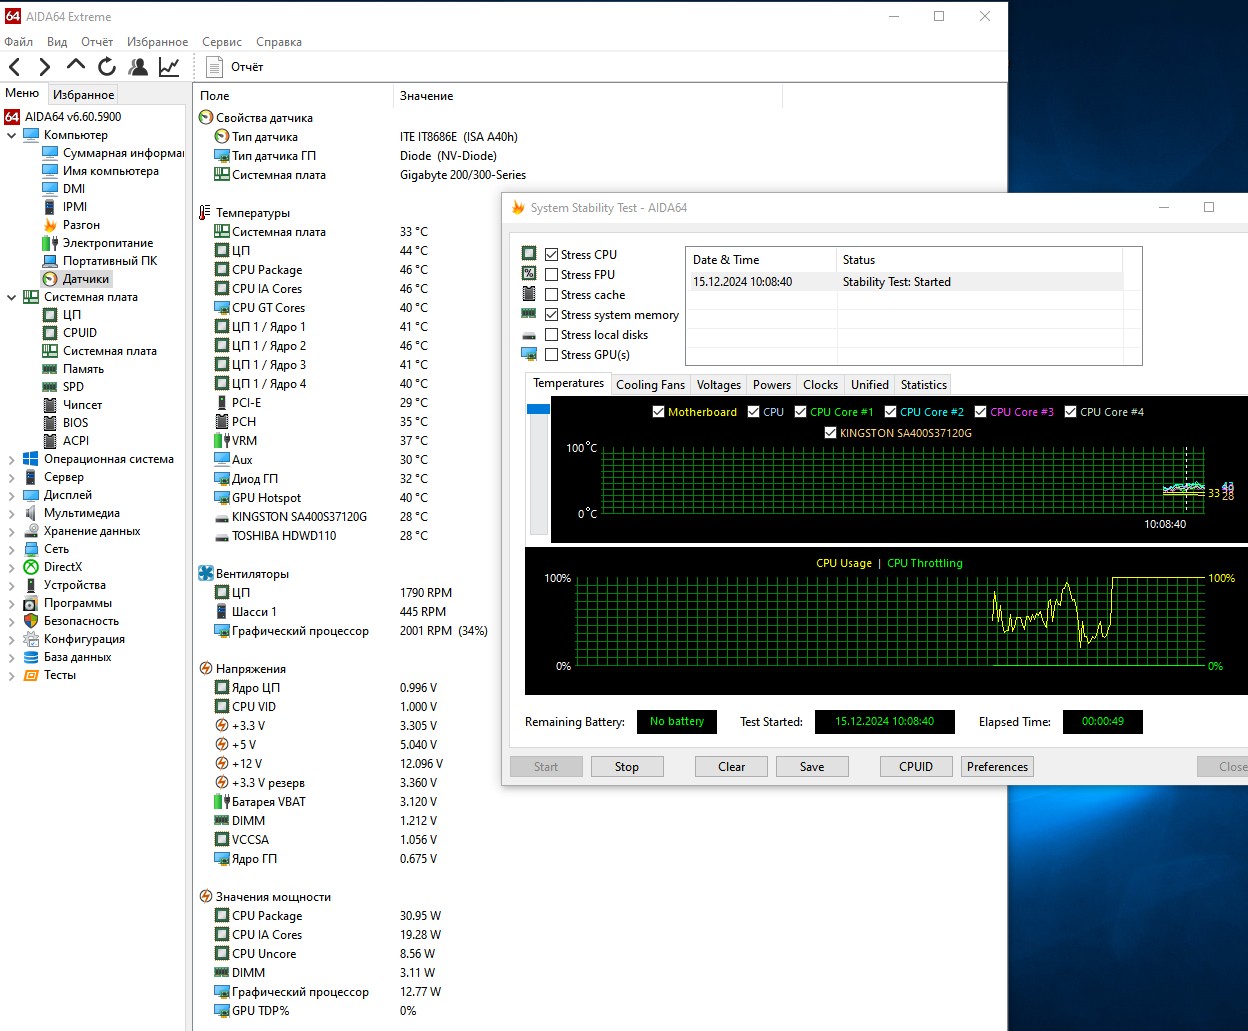The width and height of the screenshot is (1248, 1031).
Task: Enable the Stress FPU checkbox
Action: [x=551, y=275]
